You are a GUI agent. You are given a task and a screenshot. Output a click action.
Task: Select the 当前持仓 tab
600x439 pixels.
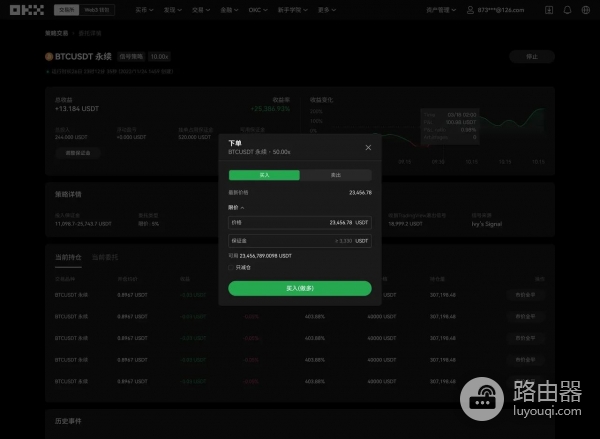pyautogui.click(x=68, y=257)
